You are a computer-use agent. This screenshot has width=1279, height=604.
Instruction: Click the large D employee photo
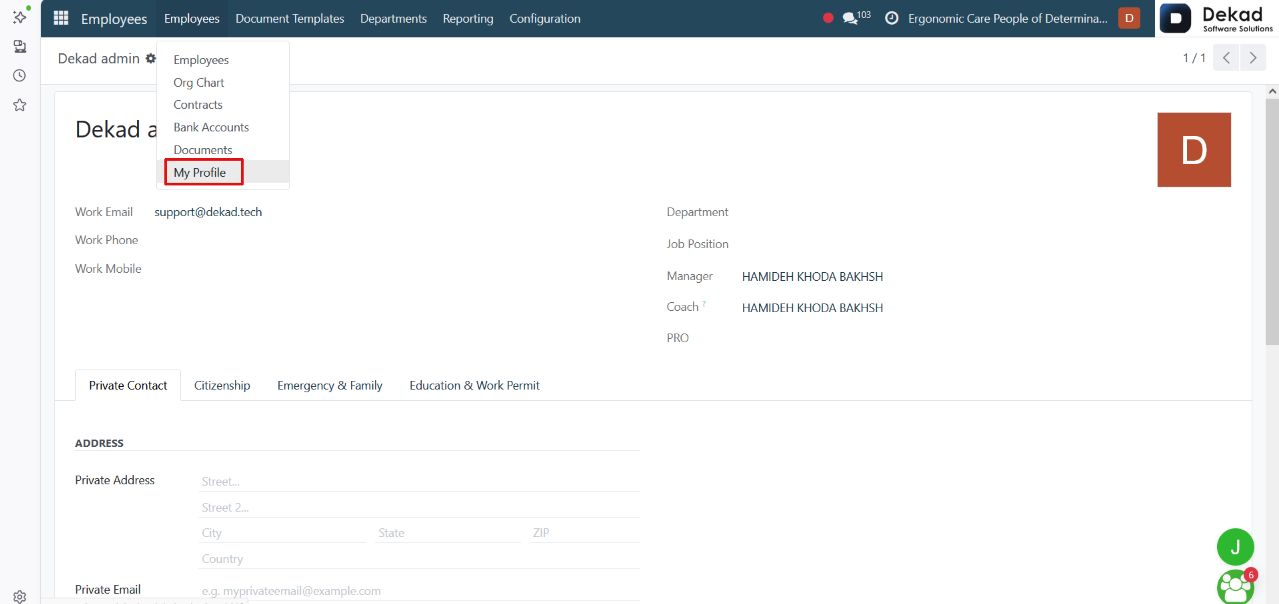tap(1194, 150)
